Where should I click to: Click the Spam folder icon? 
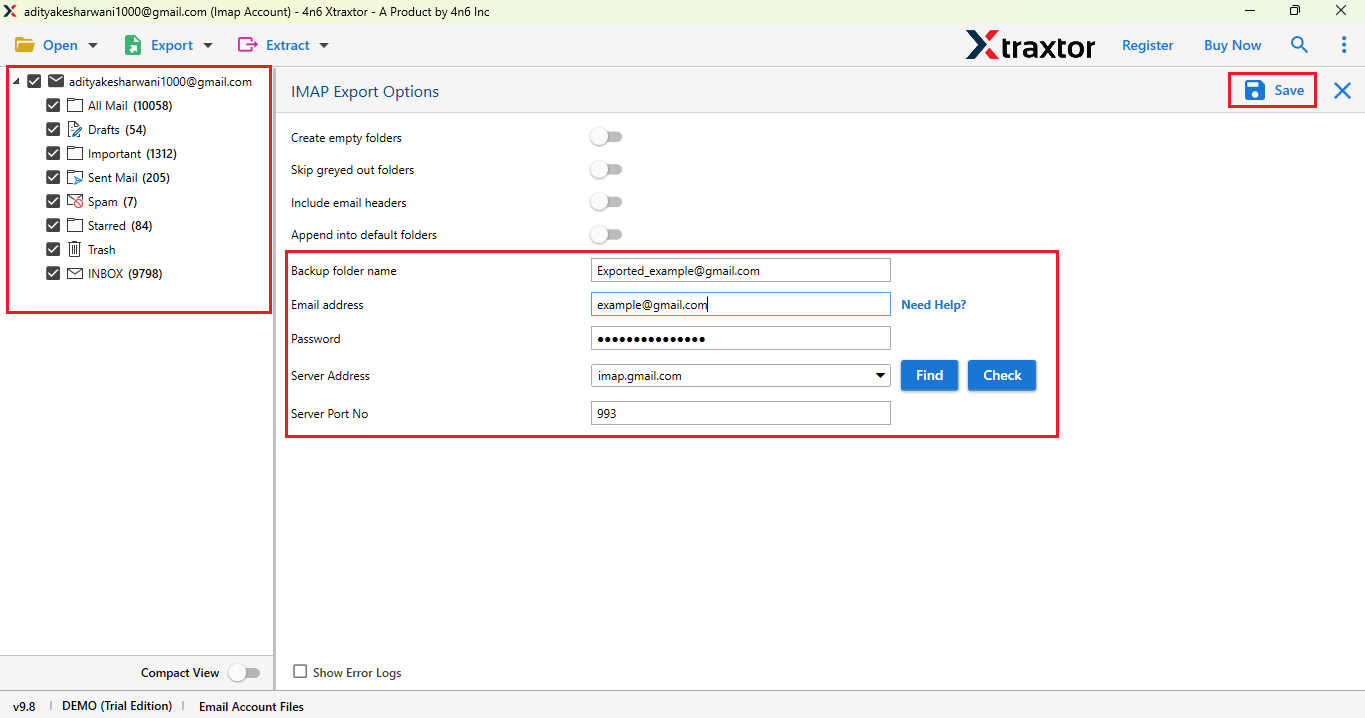pyautogui.click(x=74, y=201)
